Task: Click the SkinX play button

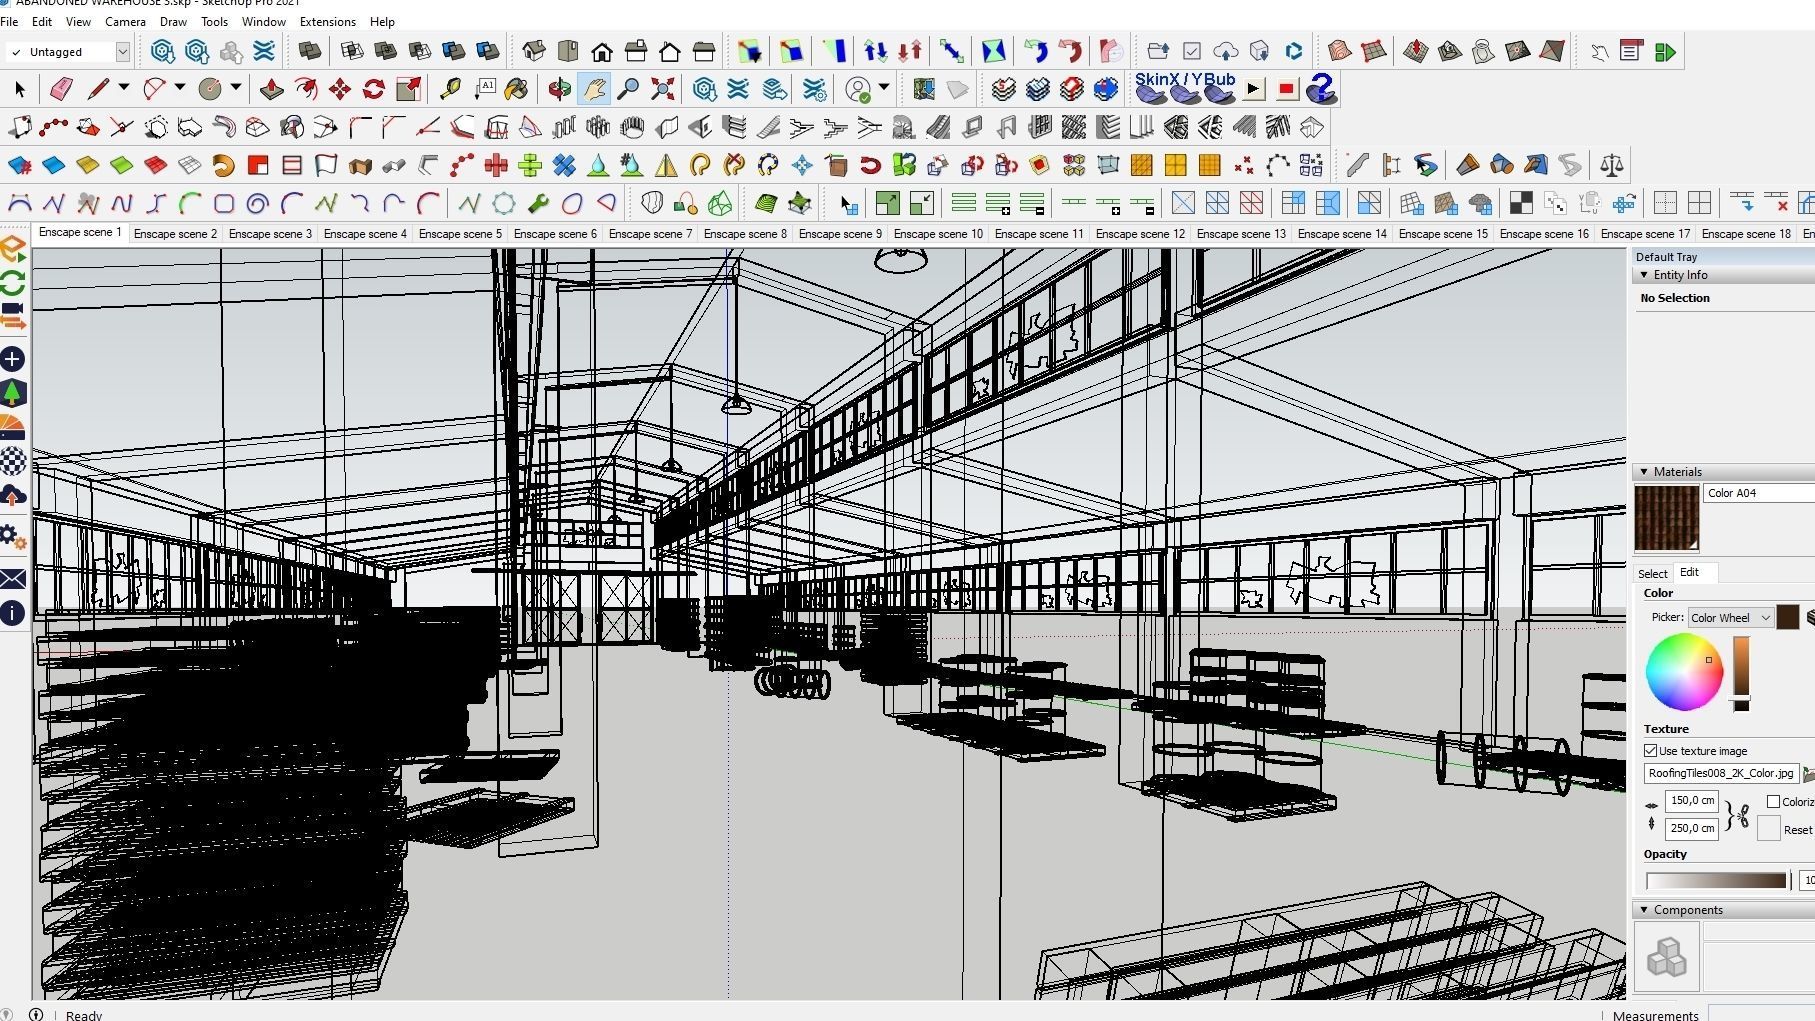Action: coord(1253,90)
